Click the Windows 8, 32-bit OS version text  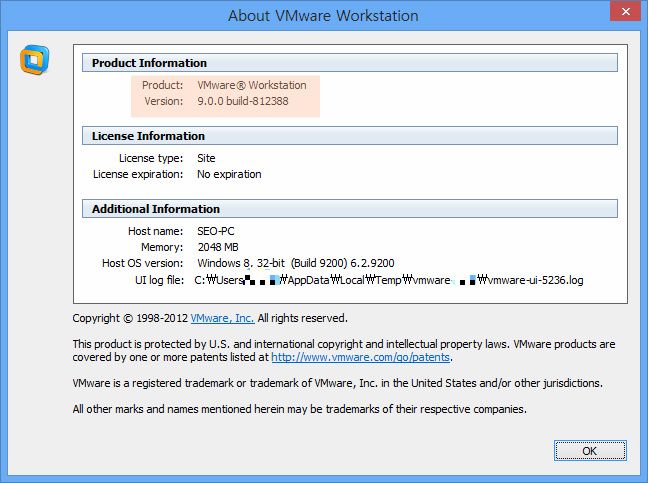[296, 263]
